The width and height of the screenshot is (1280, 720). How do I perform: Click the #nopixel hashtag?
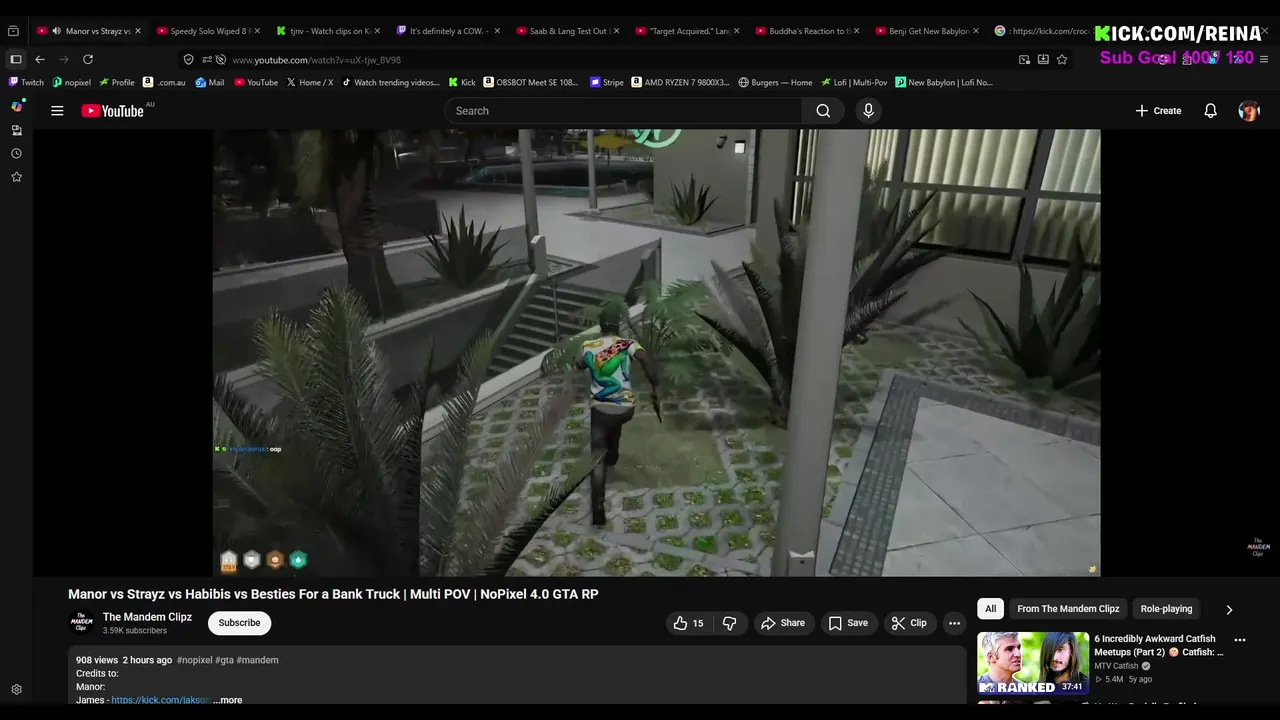point(194,660)
